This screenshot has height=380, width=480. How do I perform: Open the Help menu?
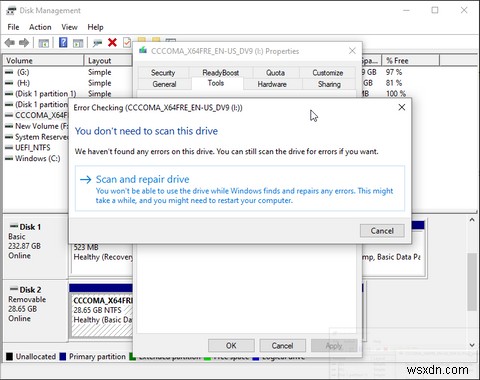point(95,27)
